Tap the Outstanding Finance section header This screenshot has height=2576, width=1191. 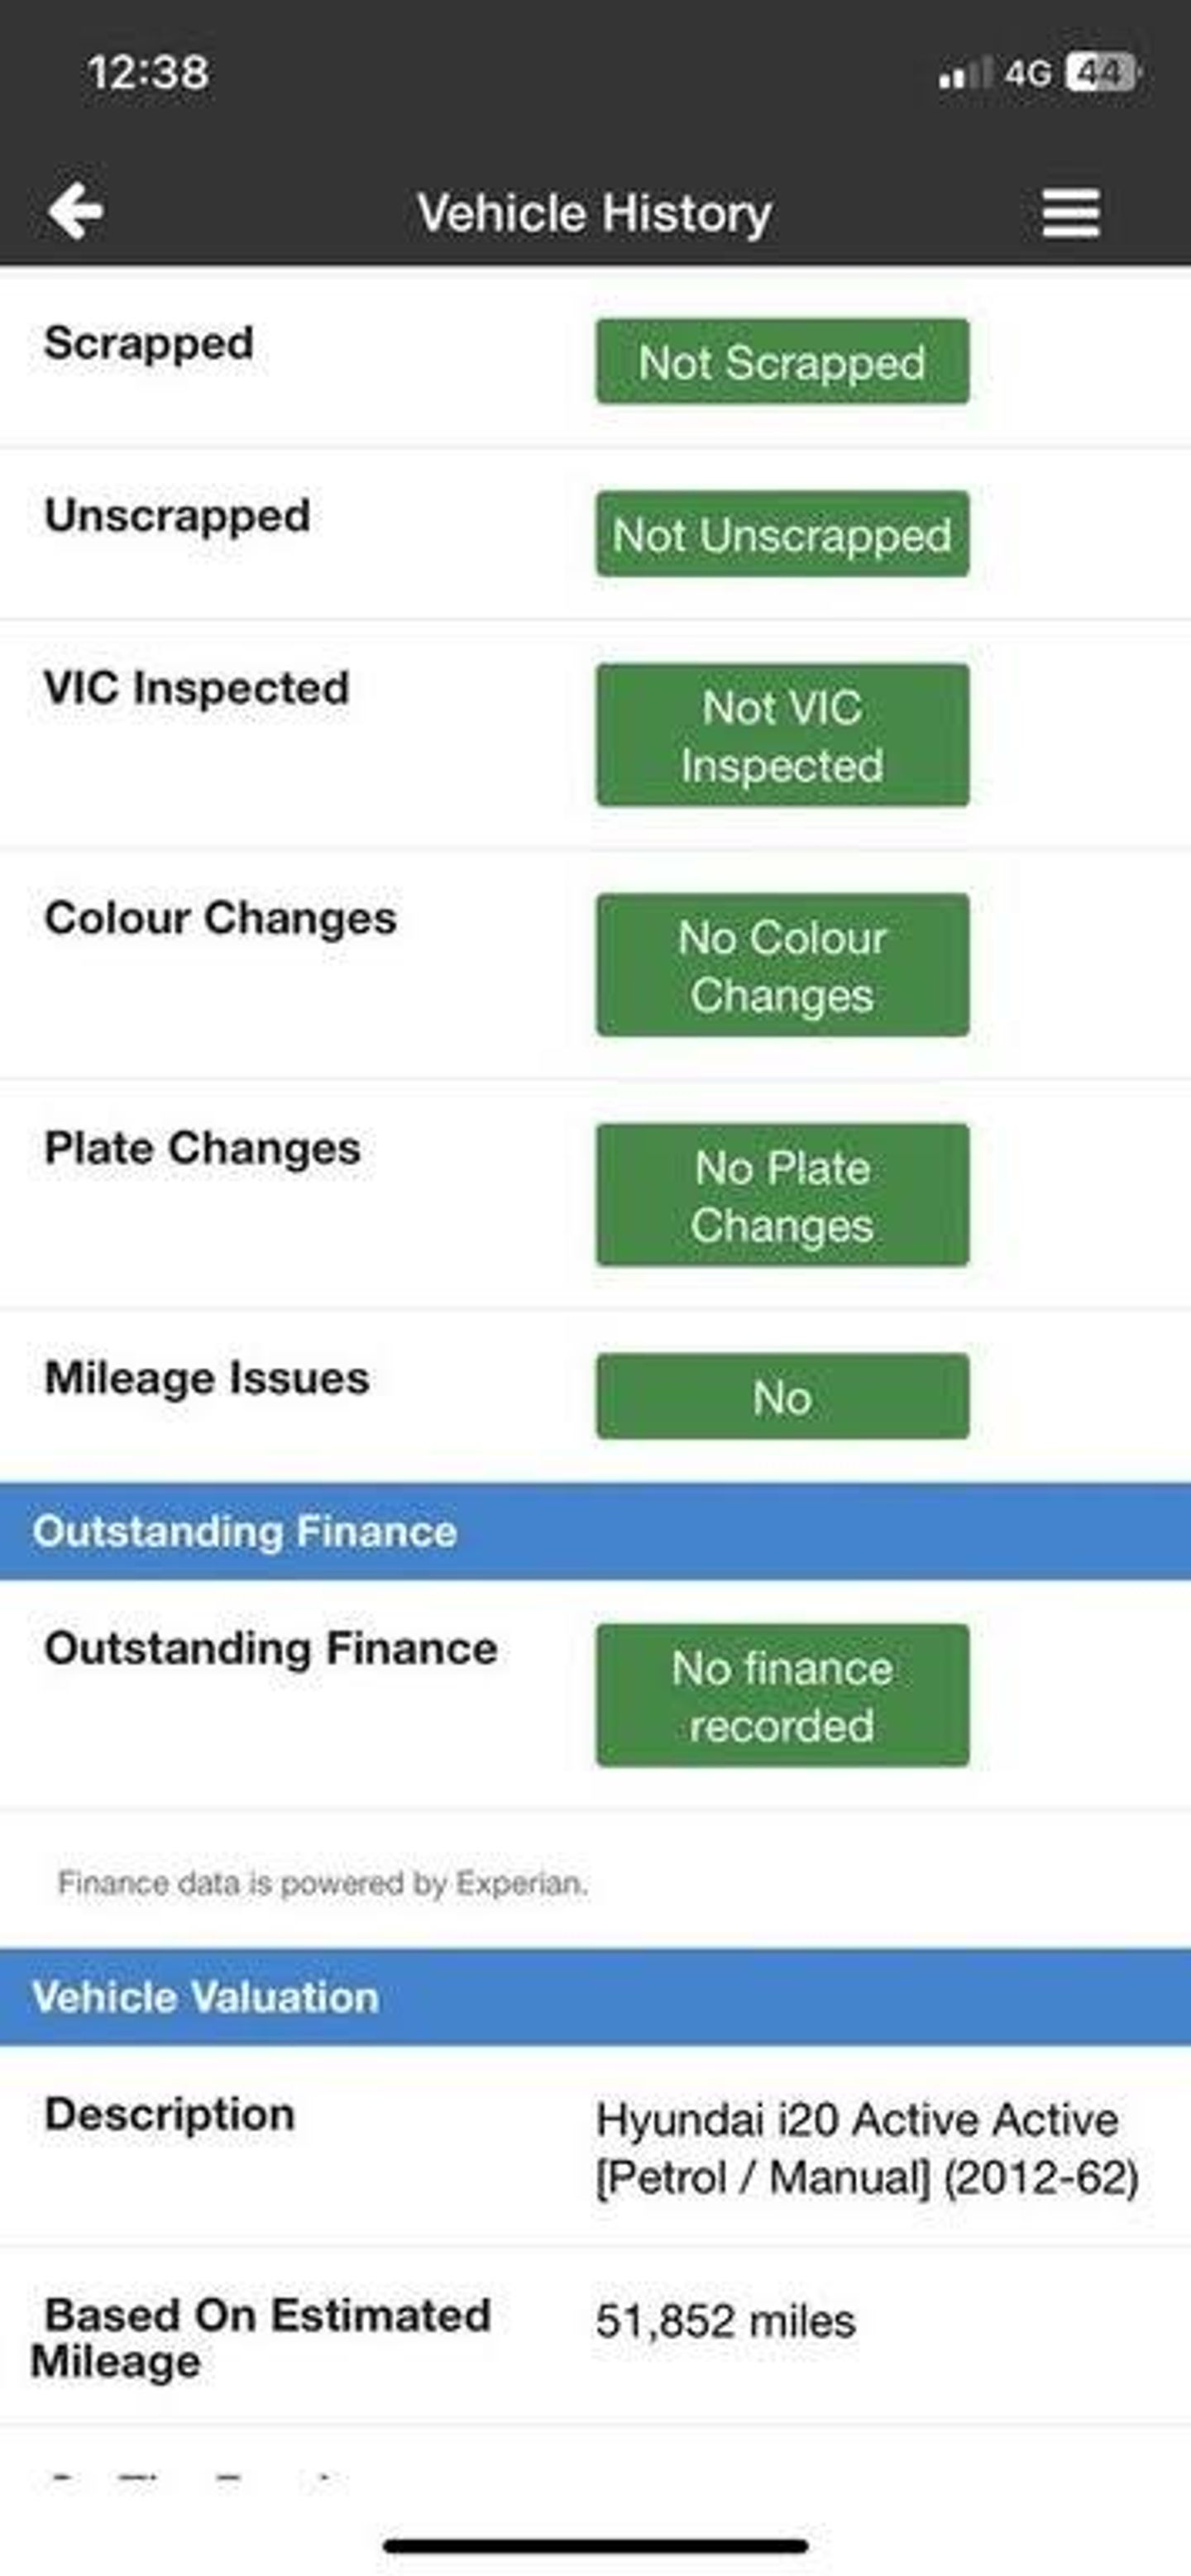pyautogui.click(x=245, y=1531)
